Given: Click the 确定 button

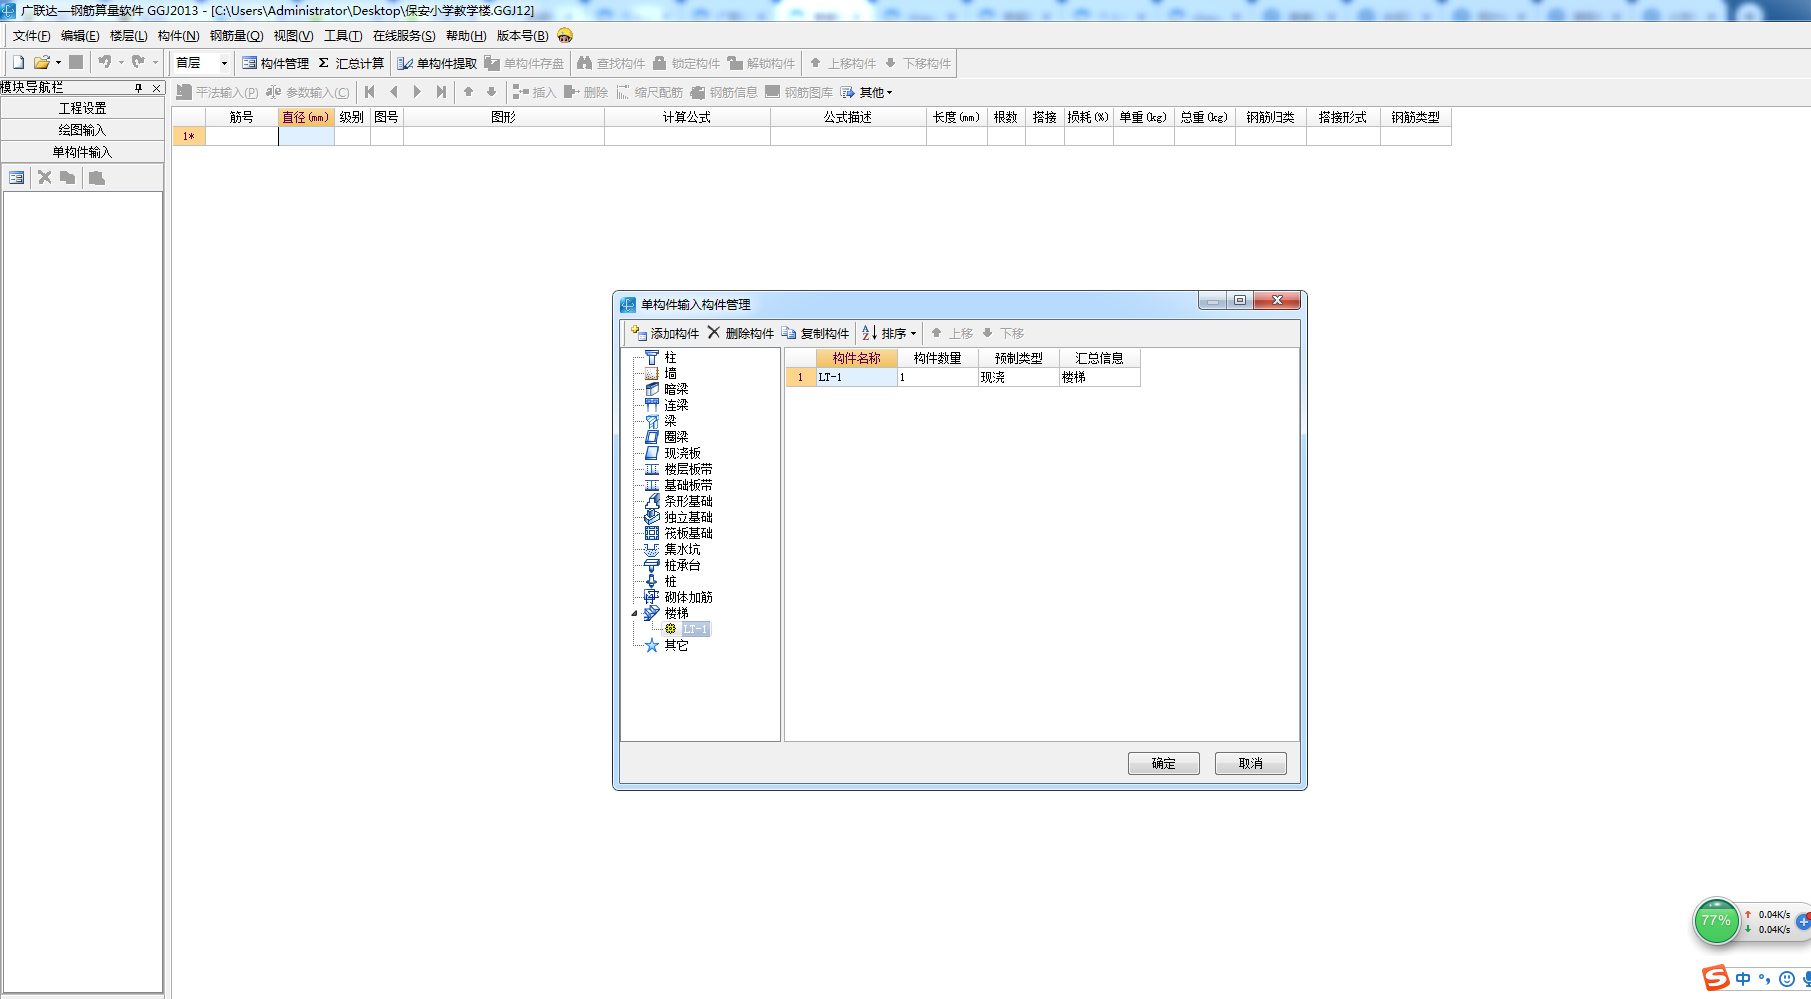Looking at the screenshot, I should coord(1164,763).
